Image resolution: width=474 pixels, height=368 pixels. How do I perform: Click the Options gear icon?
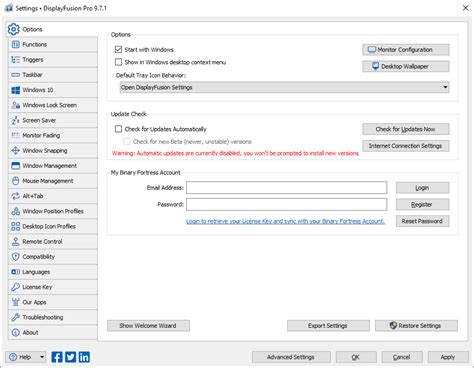pos(14,29)
